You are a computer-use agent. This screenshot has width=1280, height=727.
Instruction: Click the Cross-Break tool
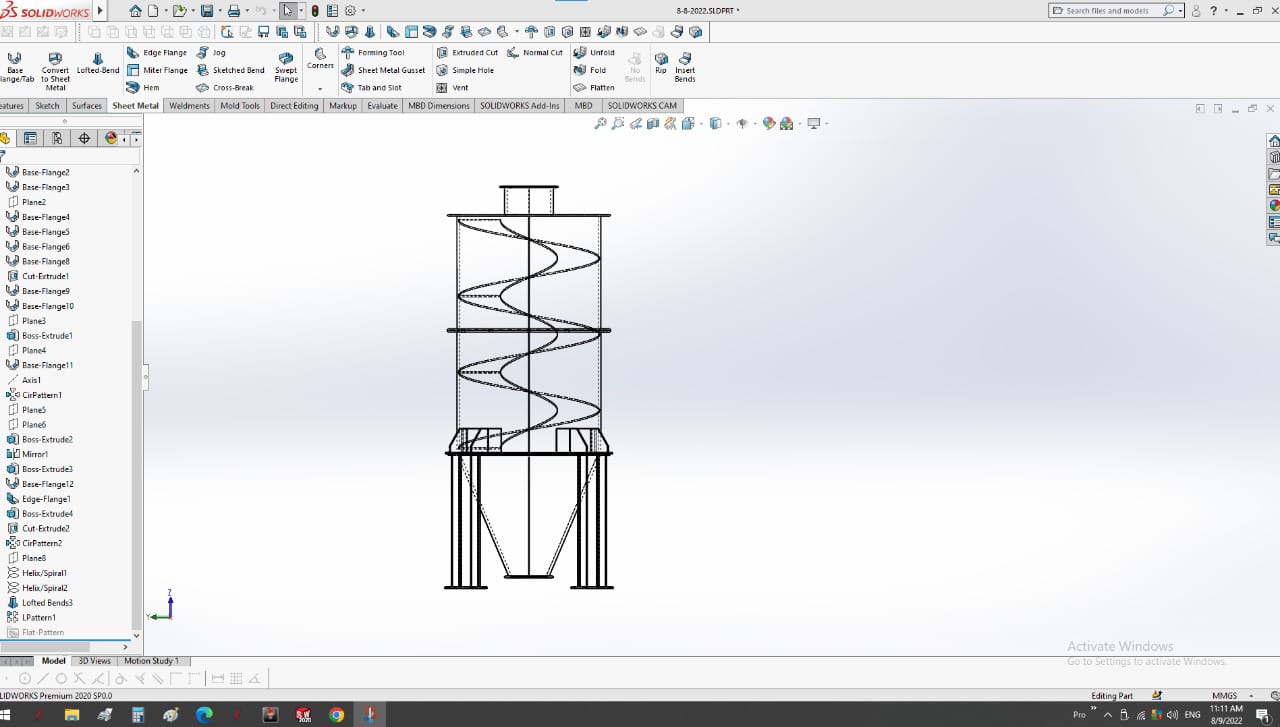point(225,88)
